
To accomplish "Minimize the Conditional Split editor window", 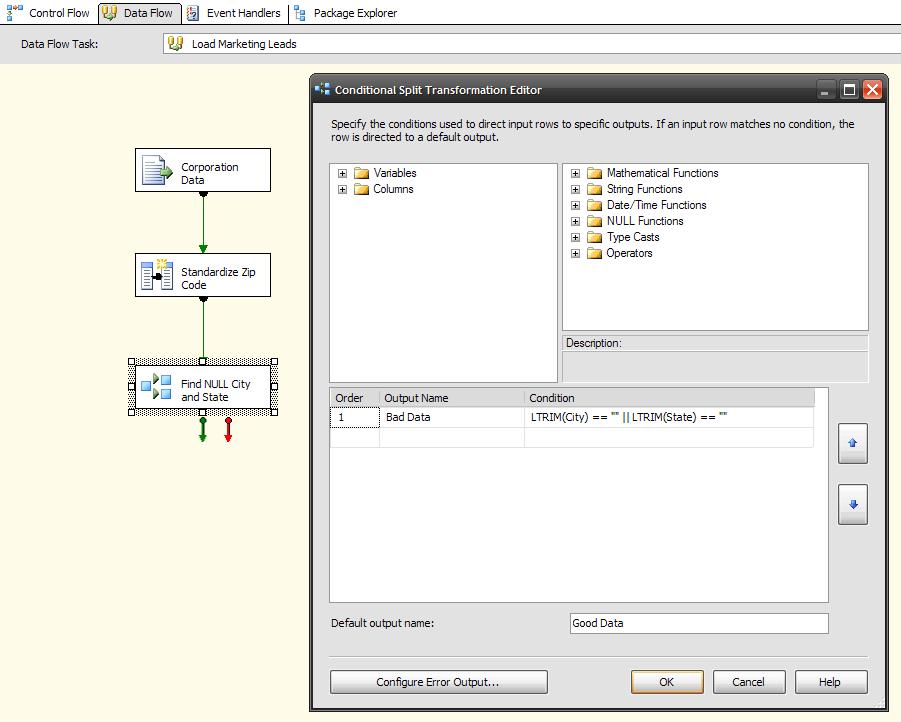I will coord(825,90).
